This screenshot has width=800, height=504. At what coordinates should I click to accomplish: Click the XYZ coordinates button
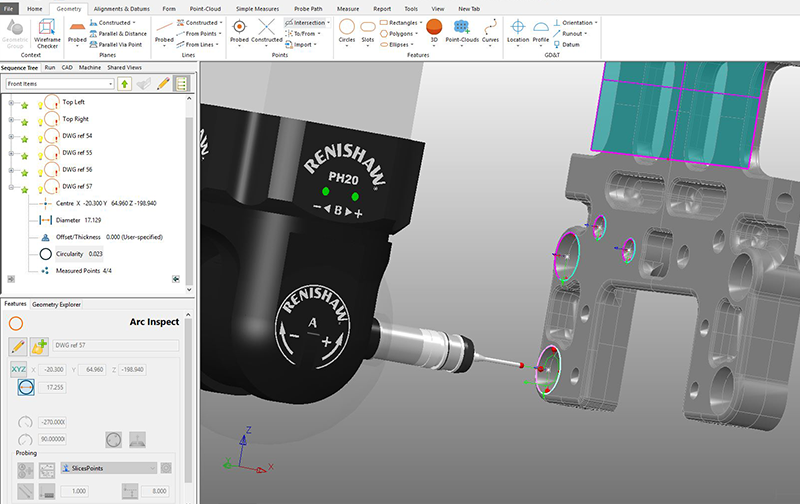pyautogui.click(x=19, y=369)
